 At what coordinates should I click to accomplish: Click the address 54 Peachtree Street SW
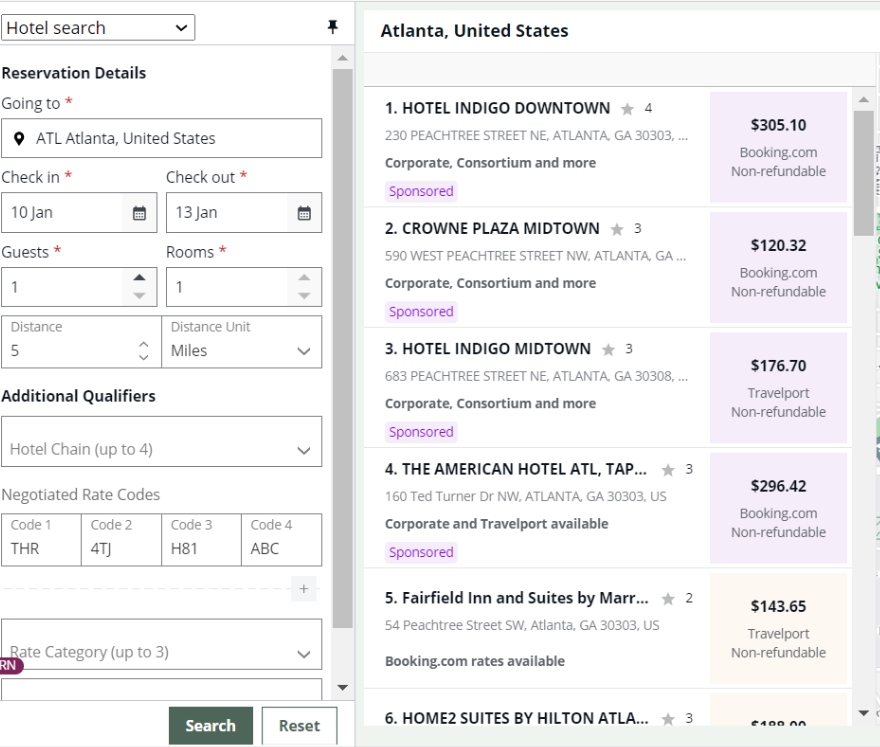tap(522, 625)
